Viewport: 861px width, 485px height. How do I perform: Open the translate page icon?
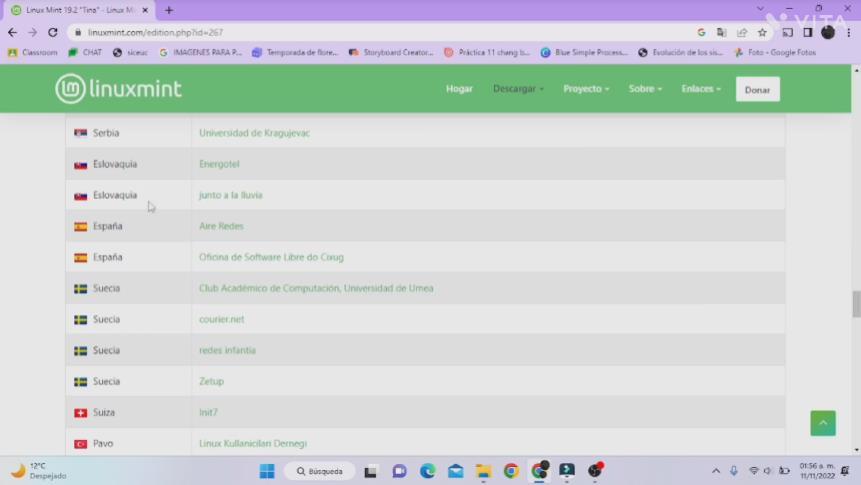722,33
